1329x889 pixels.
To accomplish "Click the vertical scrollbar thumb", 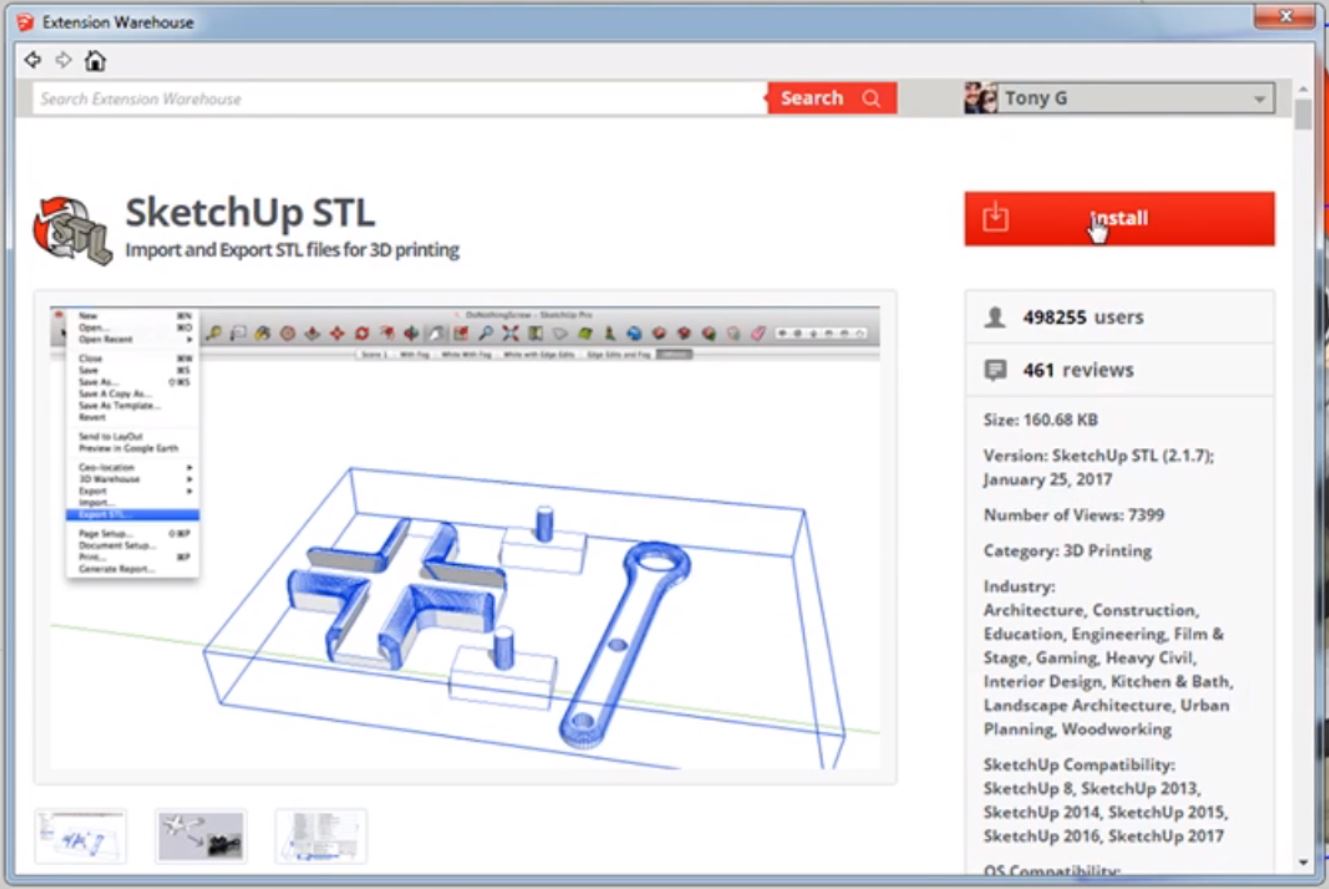I will [x=1302, y=114].
